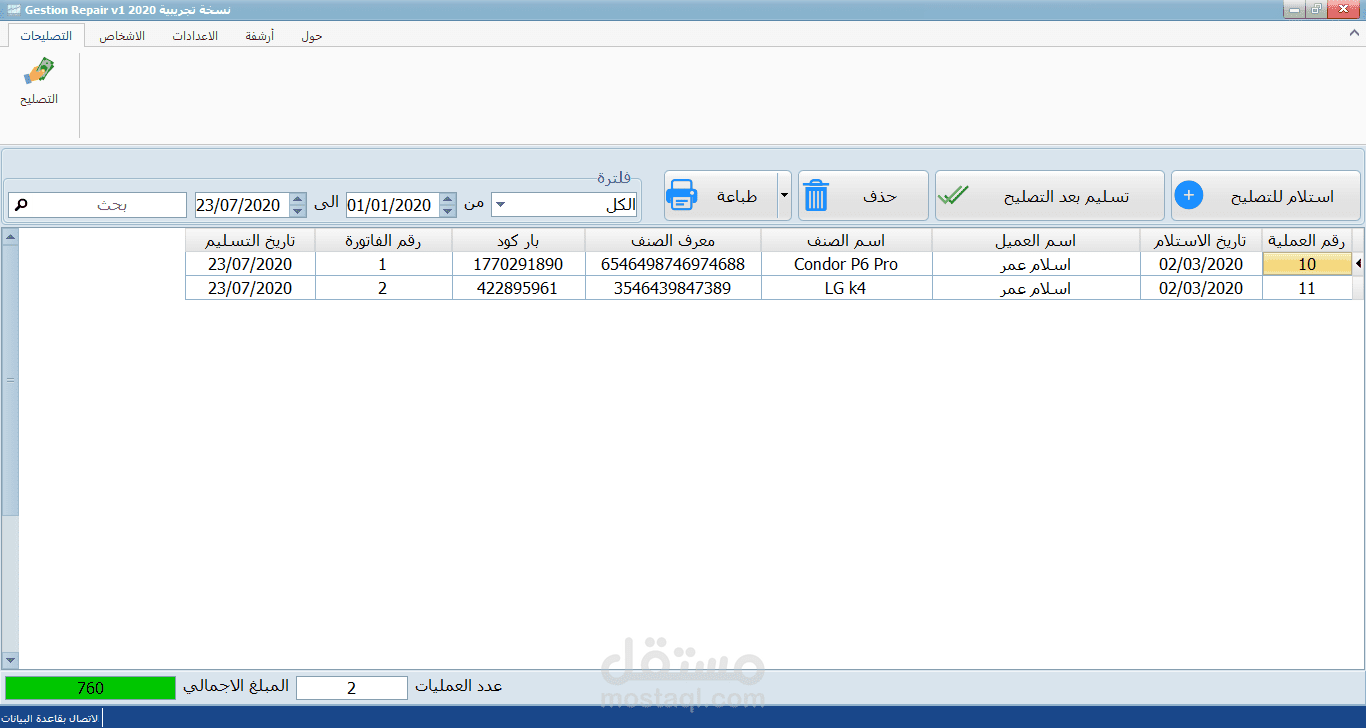Open the أرشفة tab
Viewport: 1366px width, 728px height.
(260, 36)
